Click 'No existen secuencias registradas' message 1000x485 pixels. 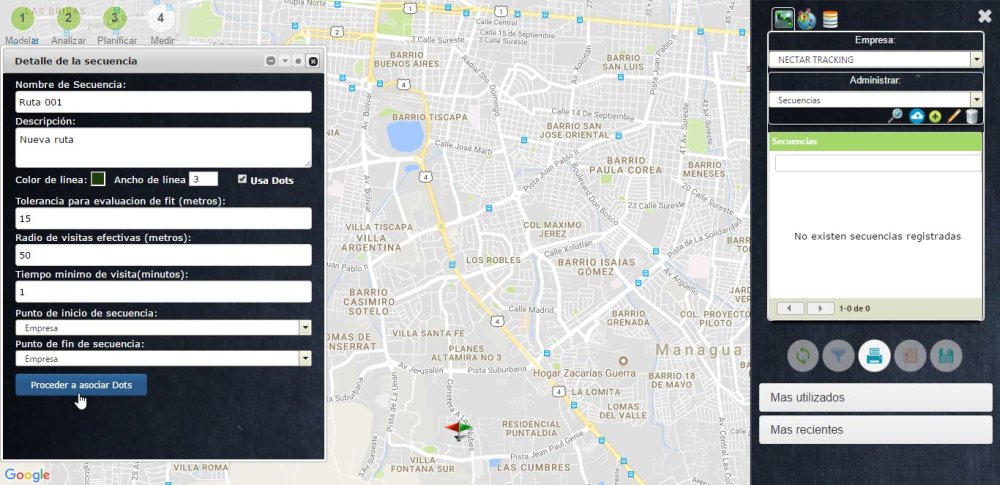point(878,236)
